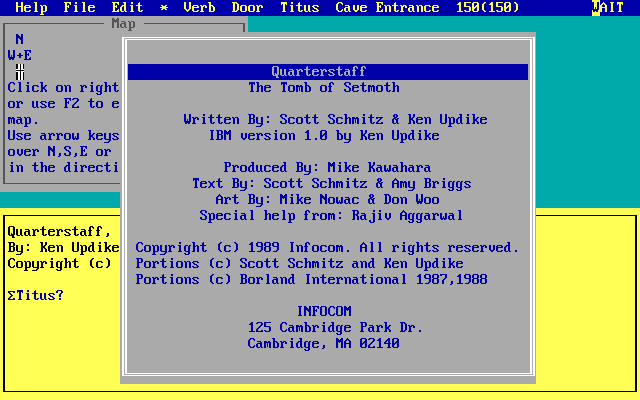Click 'Text By: Scott Schmitz & Amy Briggs'
Screen dimensions: 640x400
[x=332, y=183]
